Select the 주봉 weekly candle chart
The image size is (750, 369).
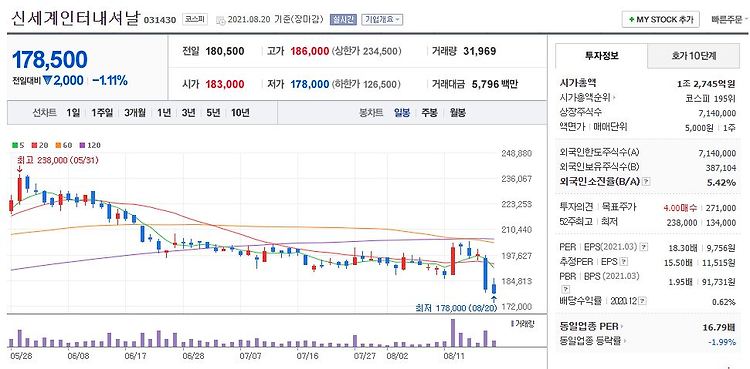coord(429,113)
